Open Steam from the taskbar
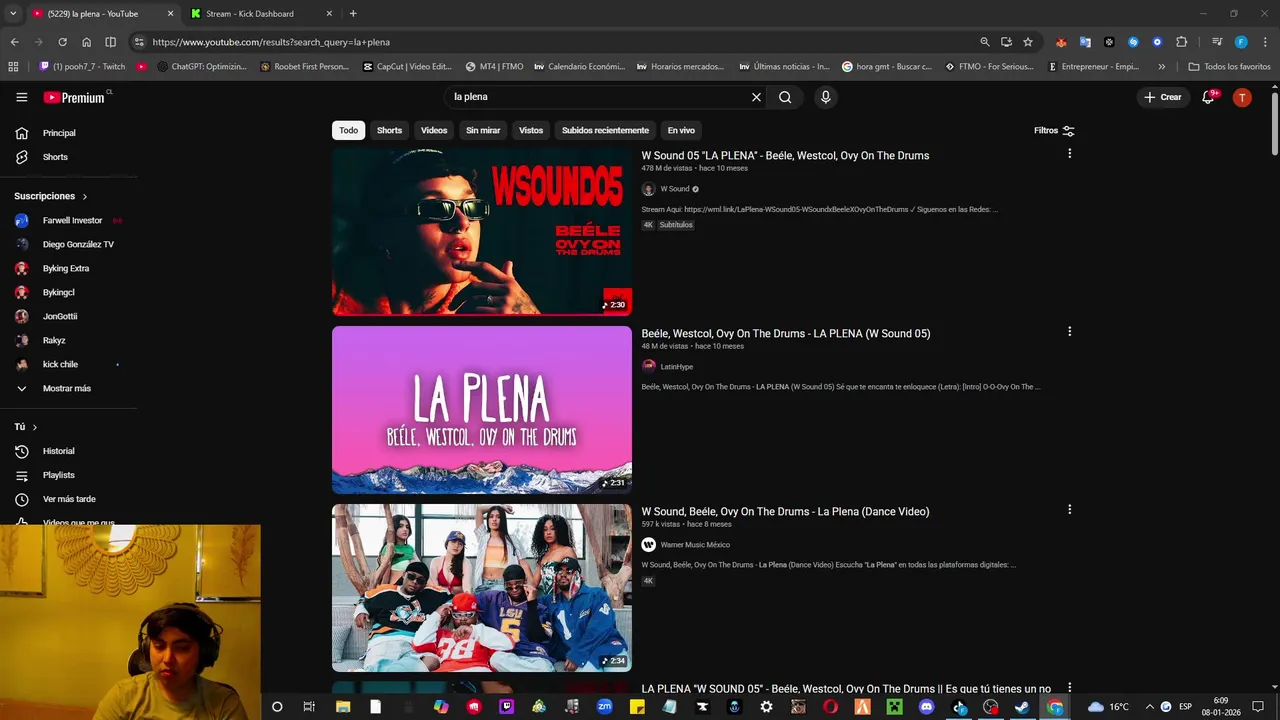The height and width of the screenshot is (720, 1280). tap(1022, 707)
